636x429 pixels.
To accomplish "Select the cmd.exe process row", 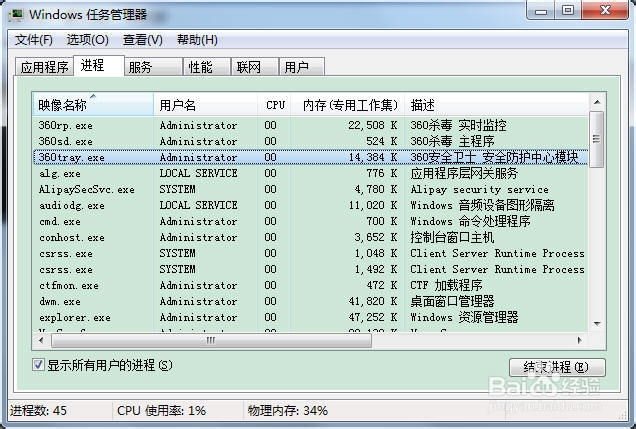I will pyautogui.click(x=311, y=221).
